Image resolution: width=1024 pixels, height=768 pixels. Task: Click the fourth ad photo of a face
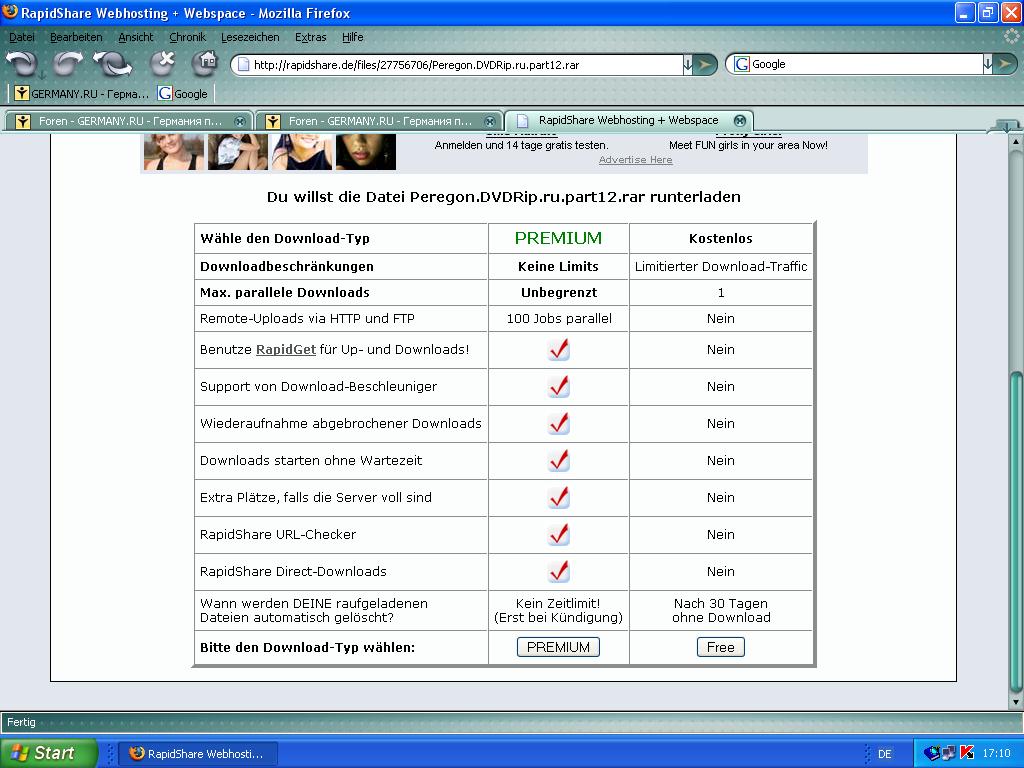coord(366,152)
